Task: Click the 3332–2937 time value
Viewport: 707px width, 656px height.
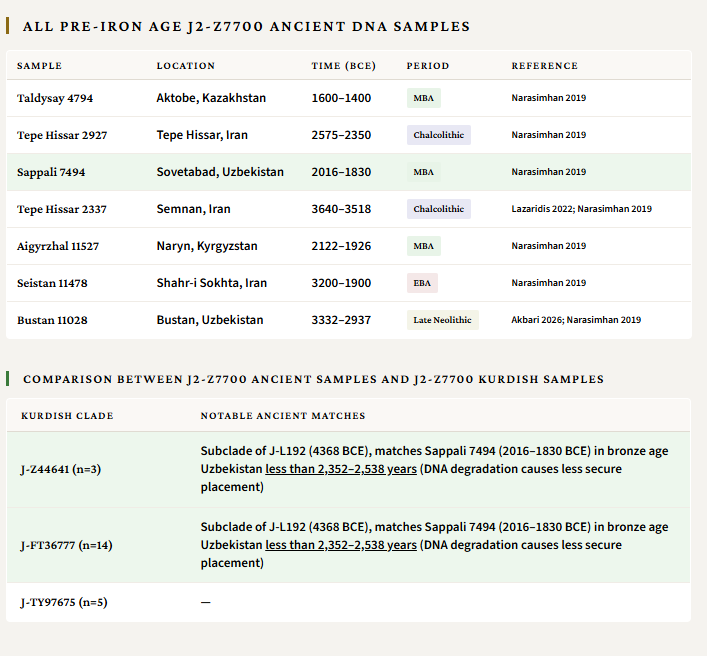Action: click(341, 320)
